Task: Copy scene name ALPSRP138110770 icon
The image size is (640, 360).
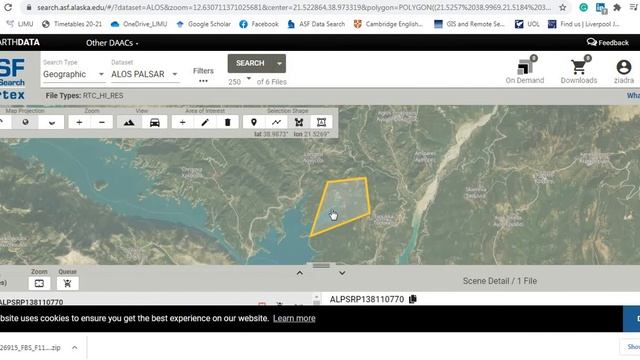Action: pyautogui.click(x=413, y=299)
